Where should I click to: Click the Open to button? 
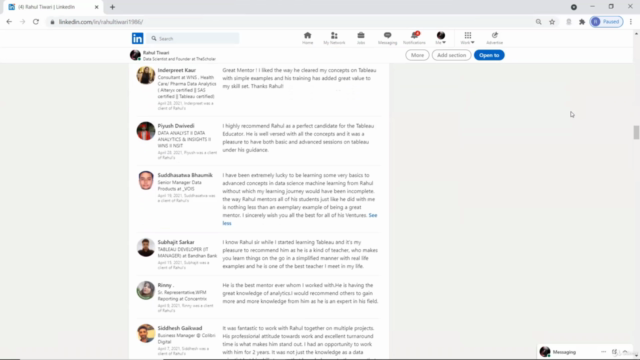click(x=489, y=55)
